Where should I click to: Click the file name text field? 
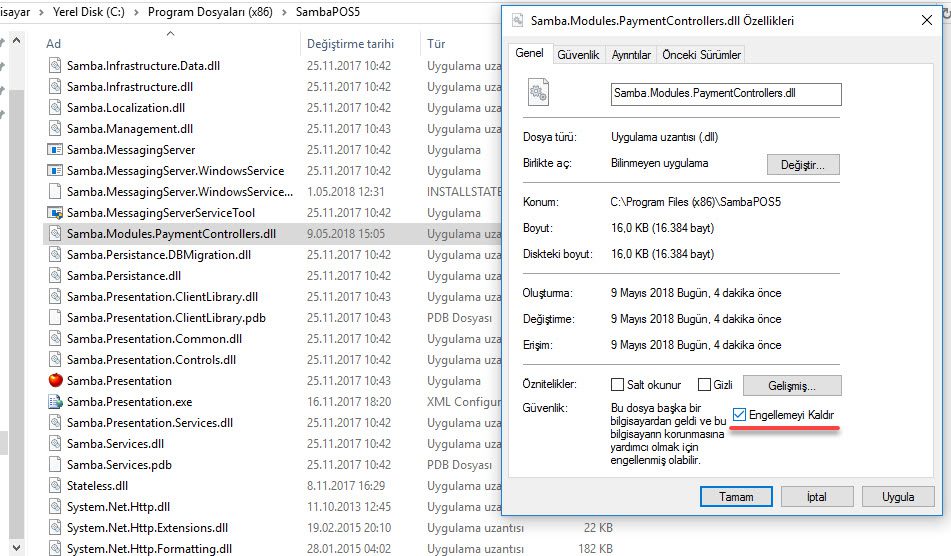coord(725,94)
